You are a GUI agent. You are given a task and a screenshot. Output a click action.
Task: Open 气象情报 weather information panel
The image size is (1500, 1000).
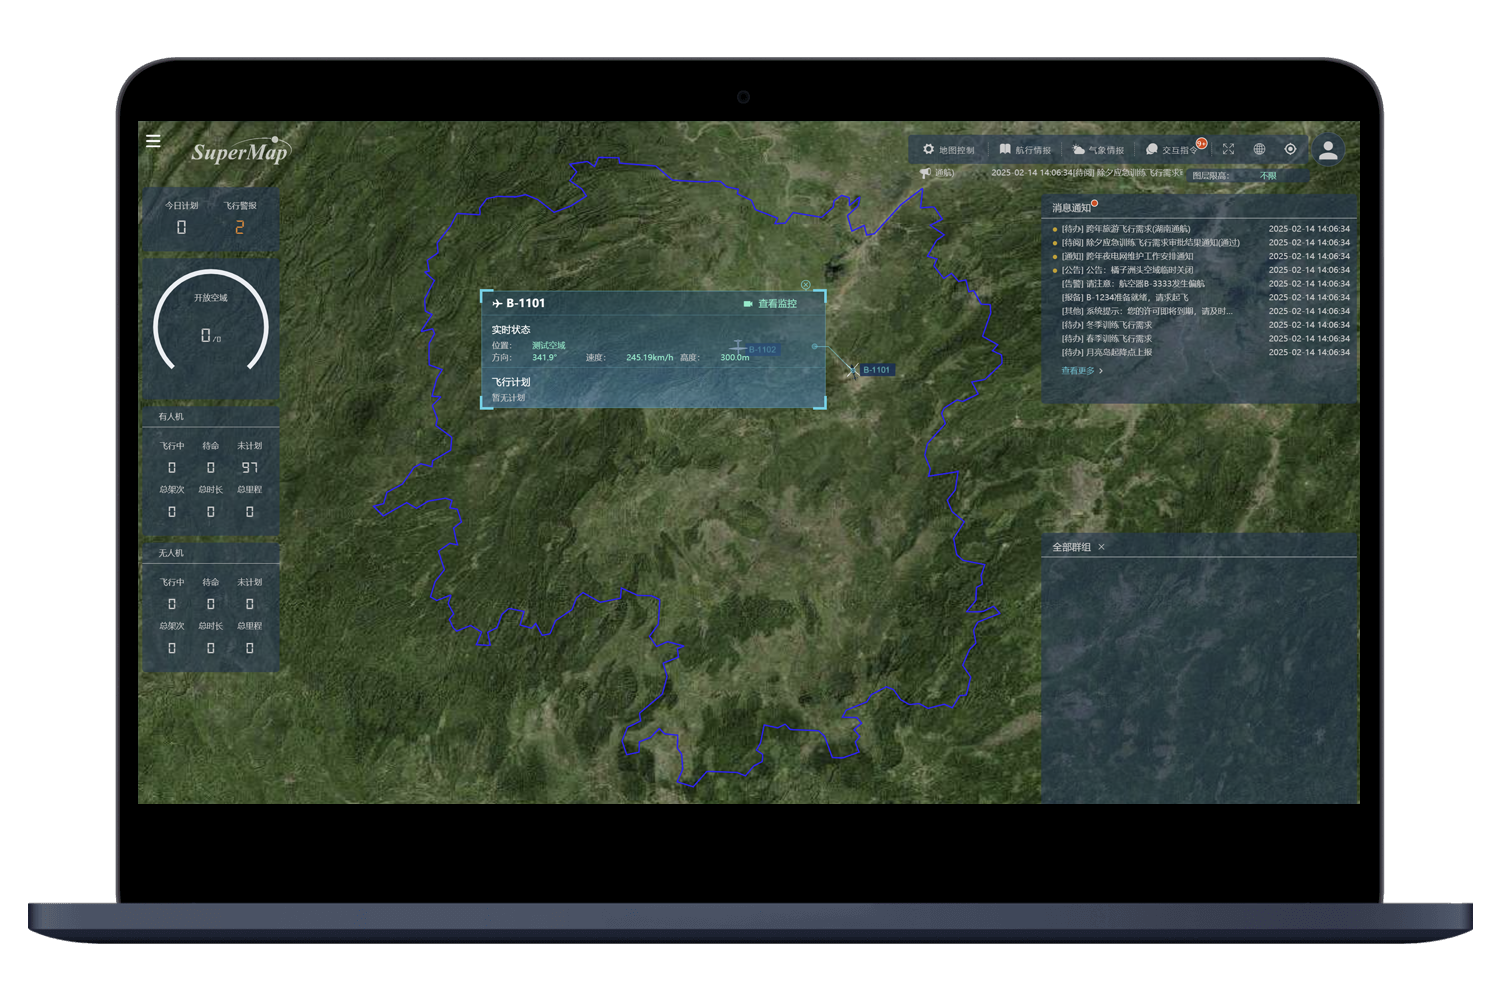pyautogui.click(x=1098, y=150)
